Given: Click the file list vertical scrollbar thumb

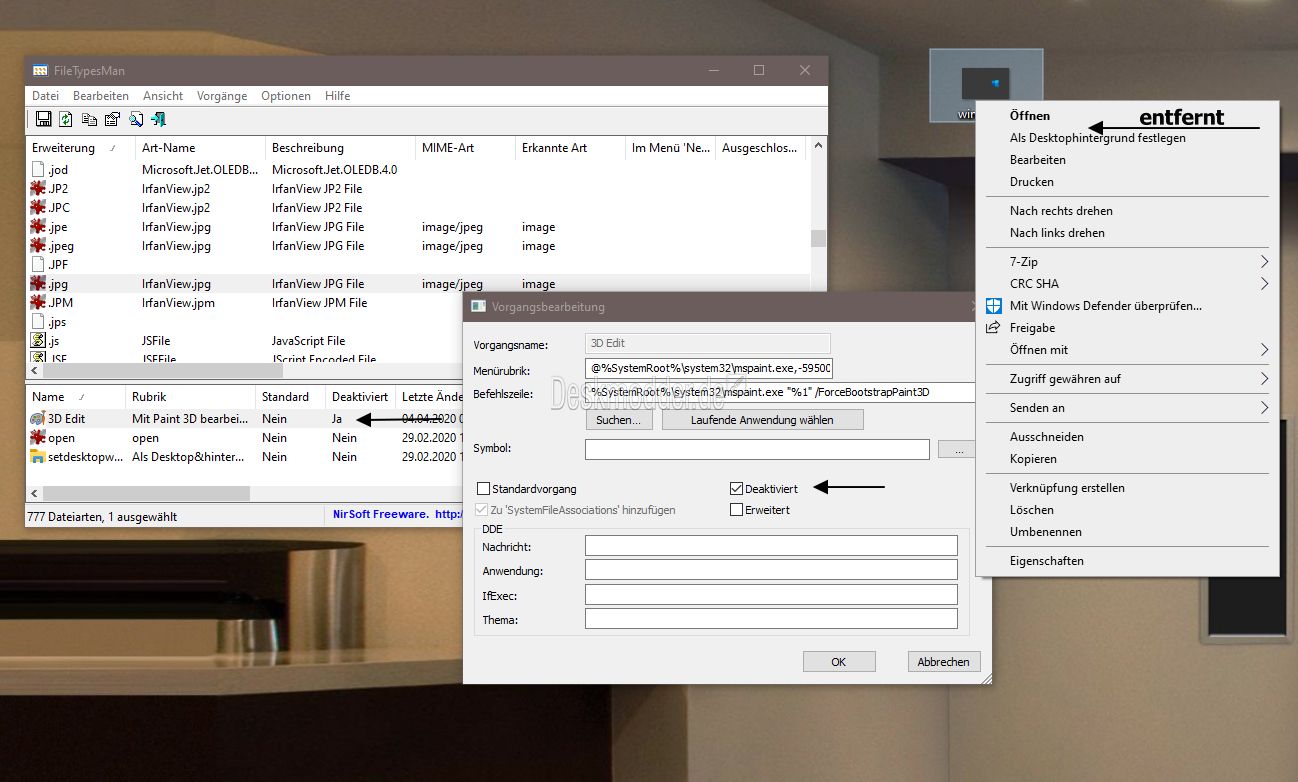Looking at the screenshot, I should [x=818, y=238].
